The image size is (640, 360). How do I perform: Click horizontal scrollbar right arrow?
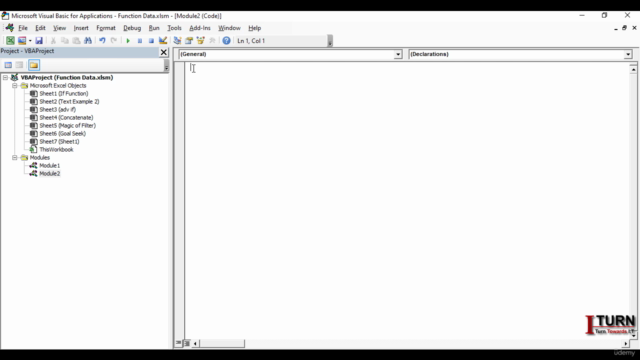(x=626, y=344)
